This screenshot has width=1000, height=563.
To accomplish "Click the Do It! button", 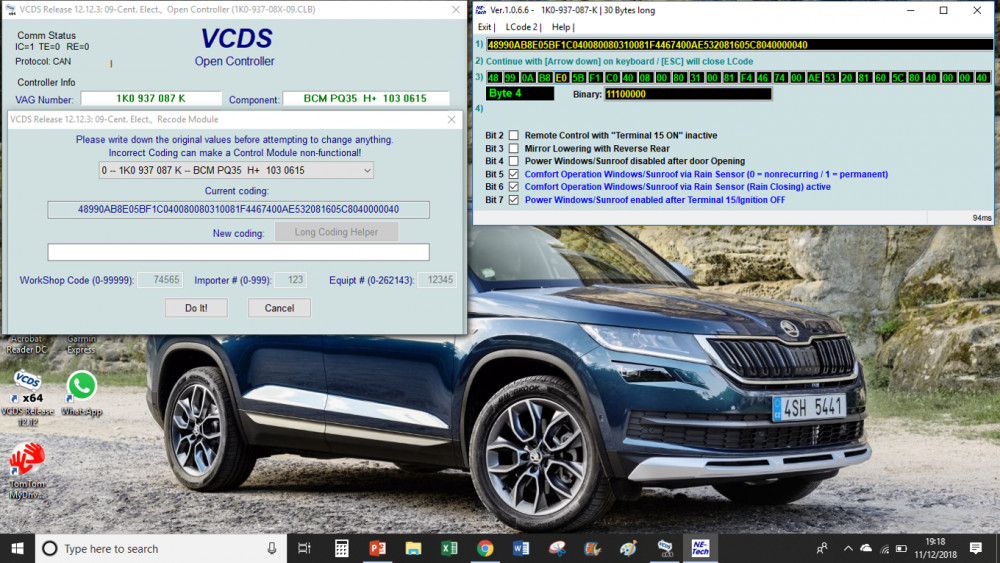I will point(196,308).
